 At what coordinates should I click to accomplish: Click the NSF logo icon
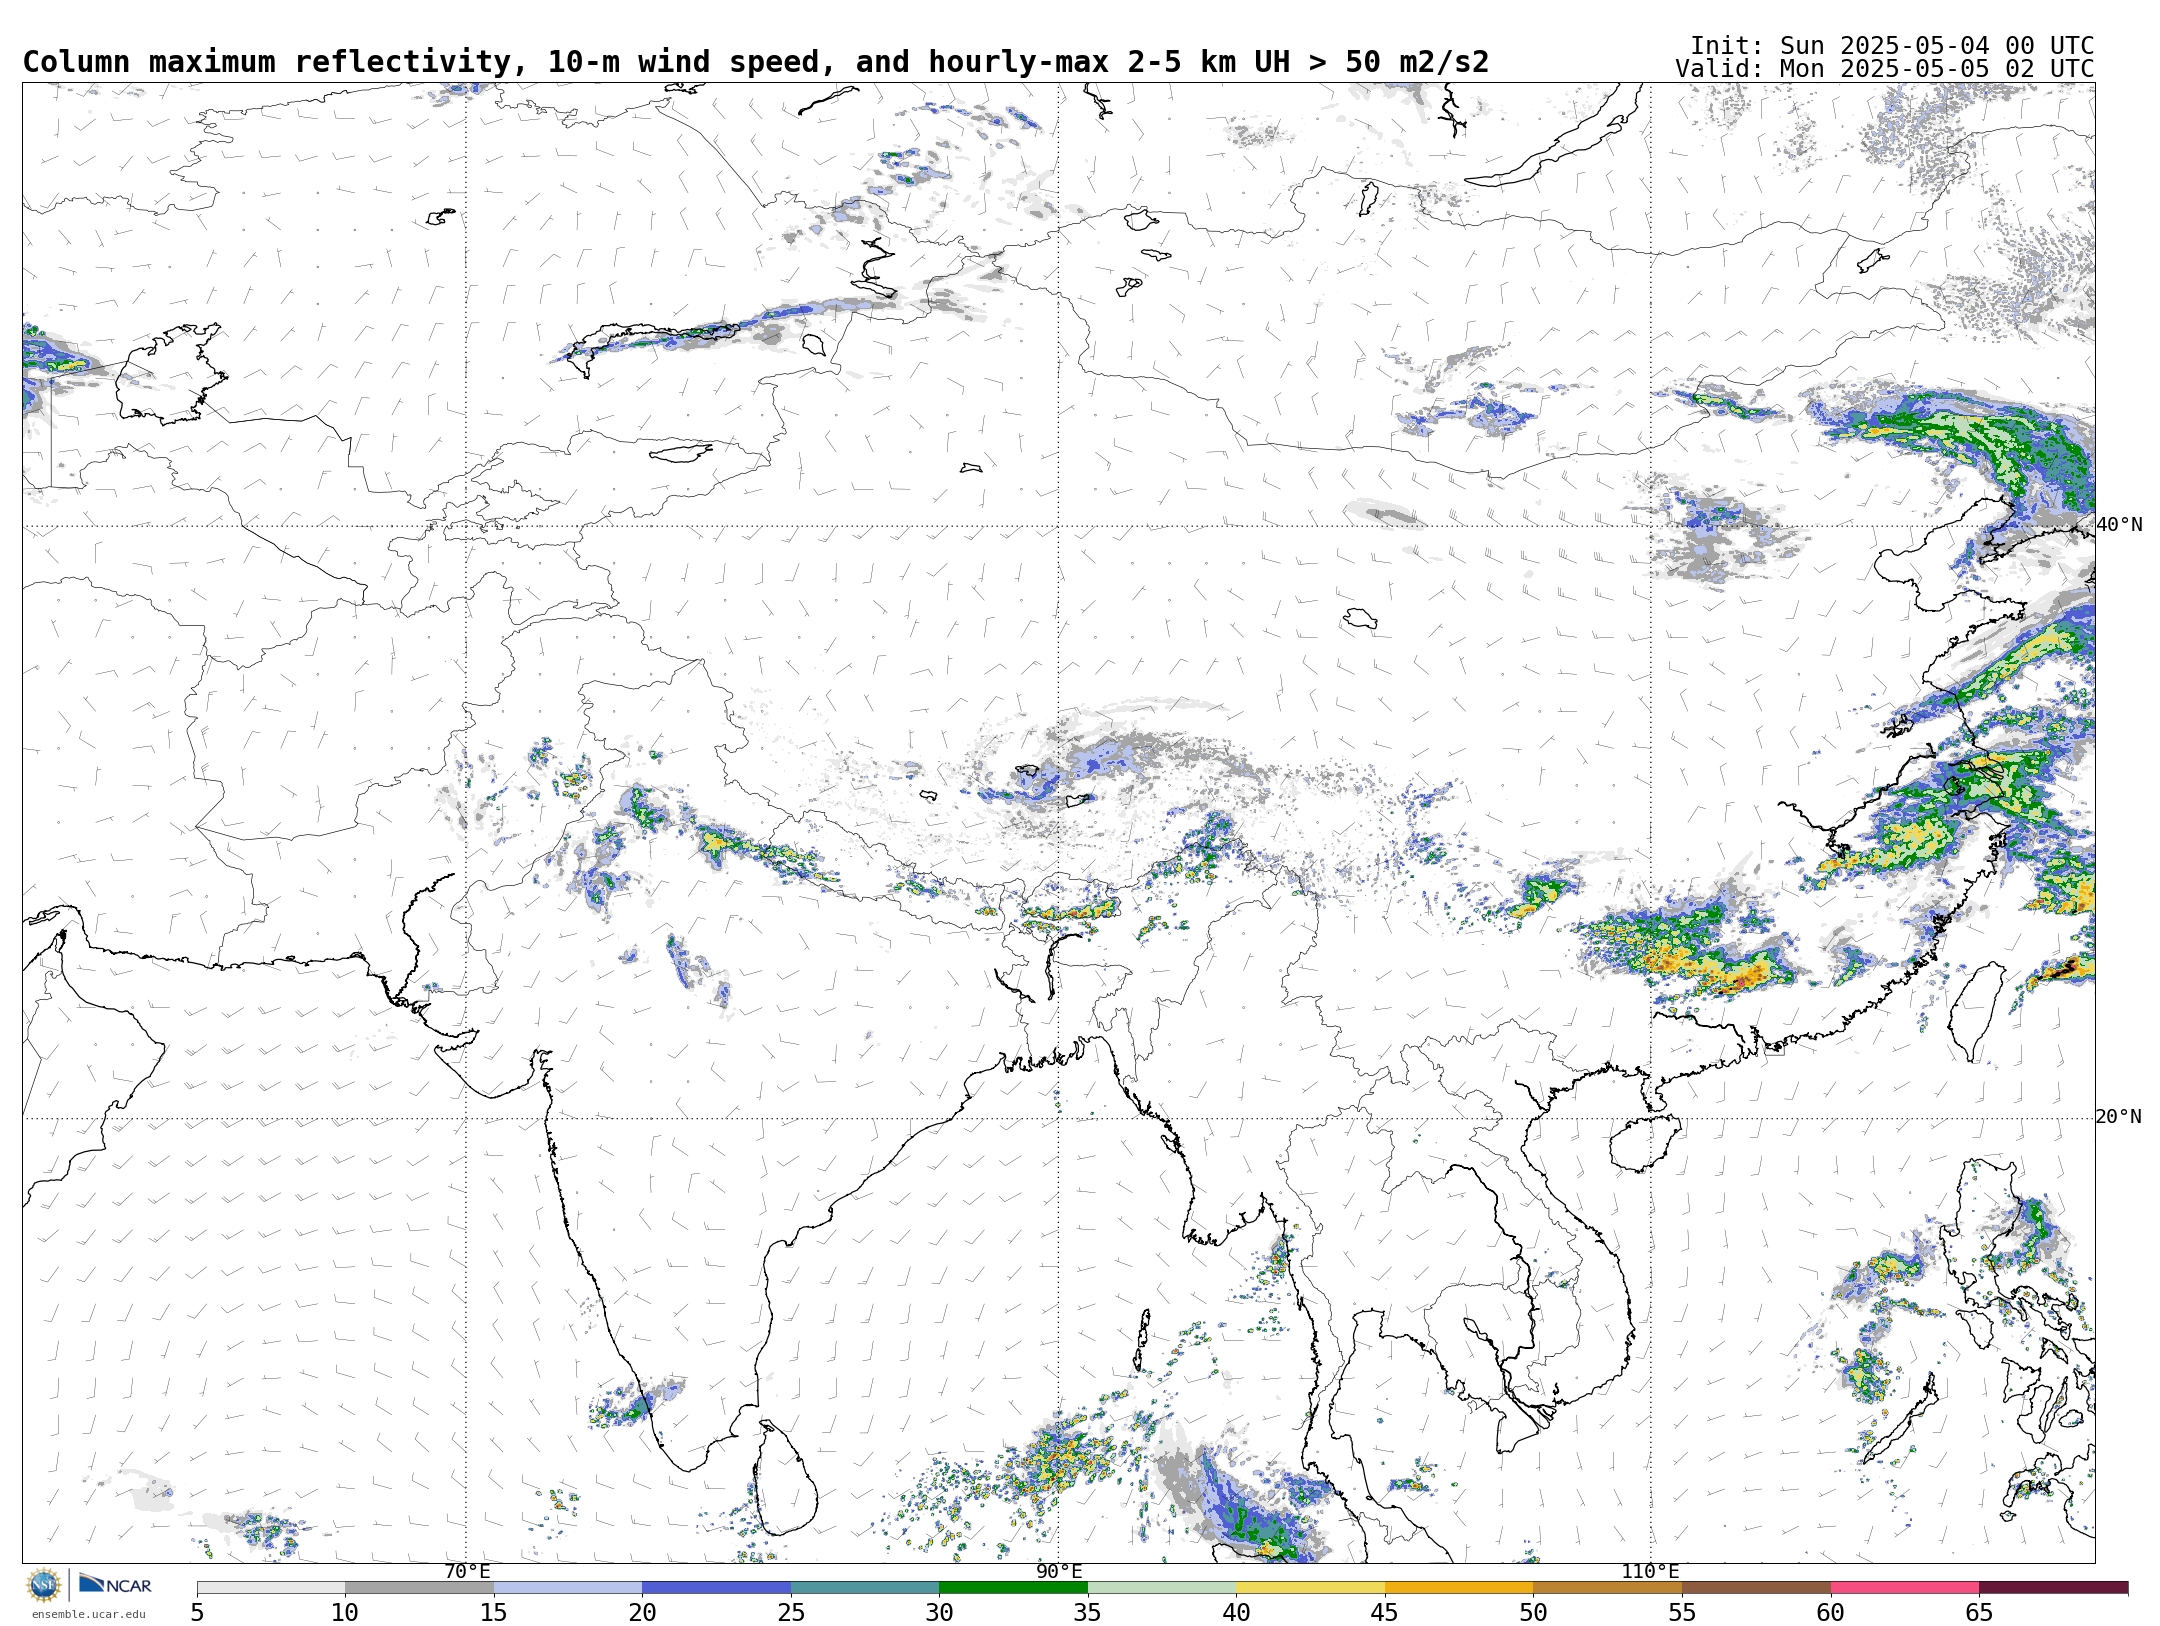pos(44,1585)
